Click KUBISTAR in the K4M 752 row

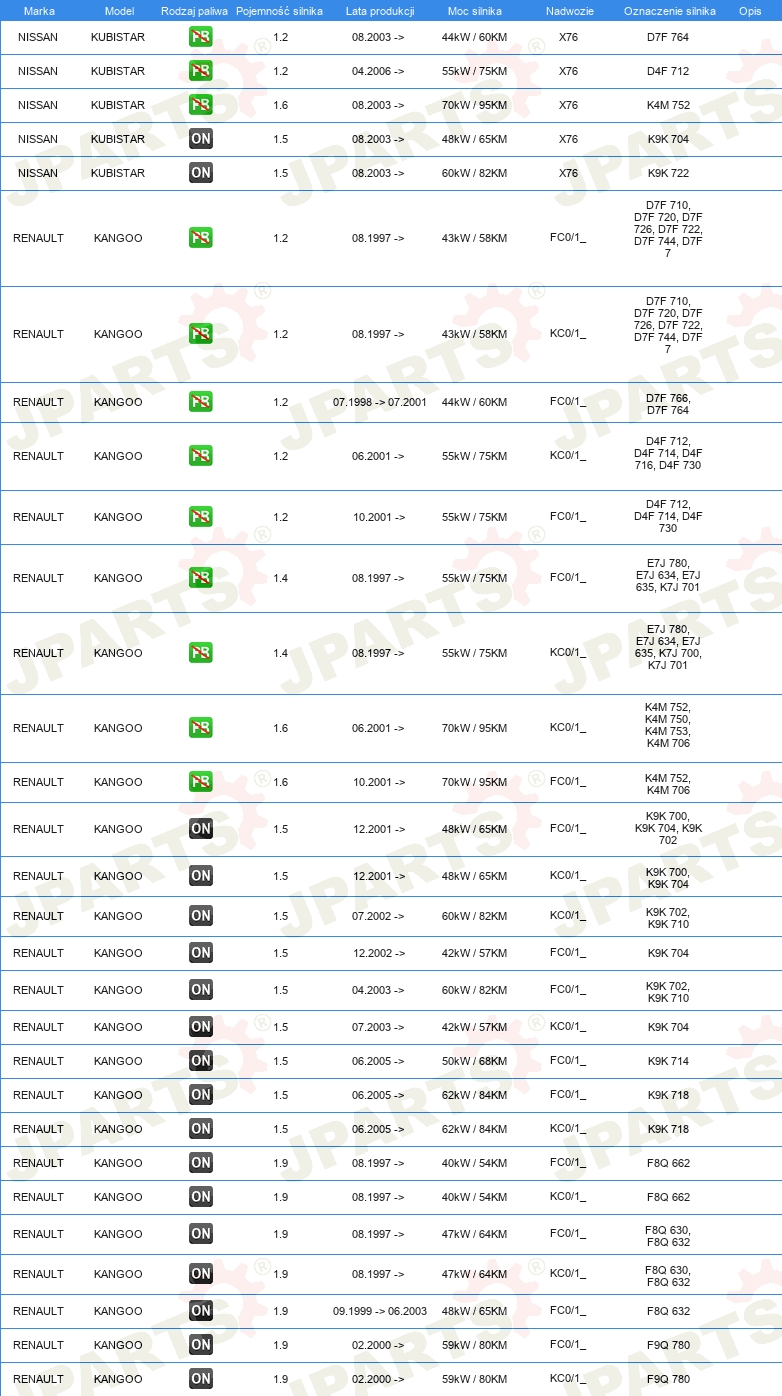point(118,105)
